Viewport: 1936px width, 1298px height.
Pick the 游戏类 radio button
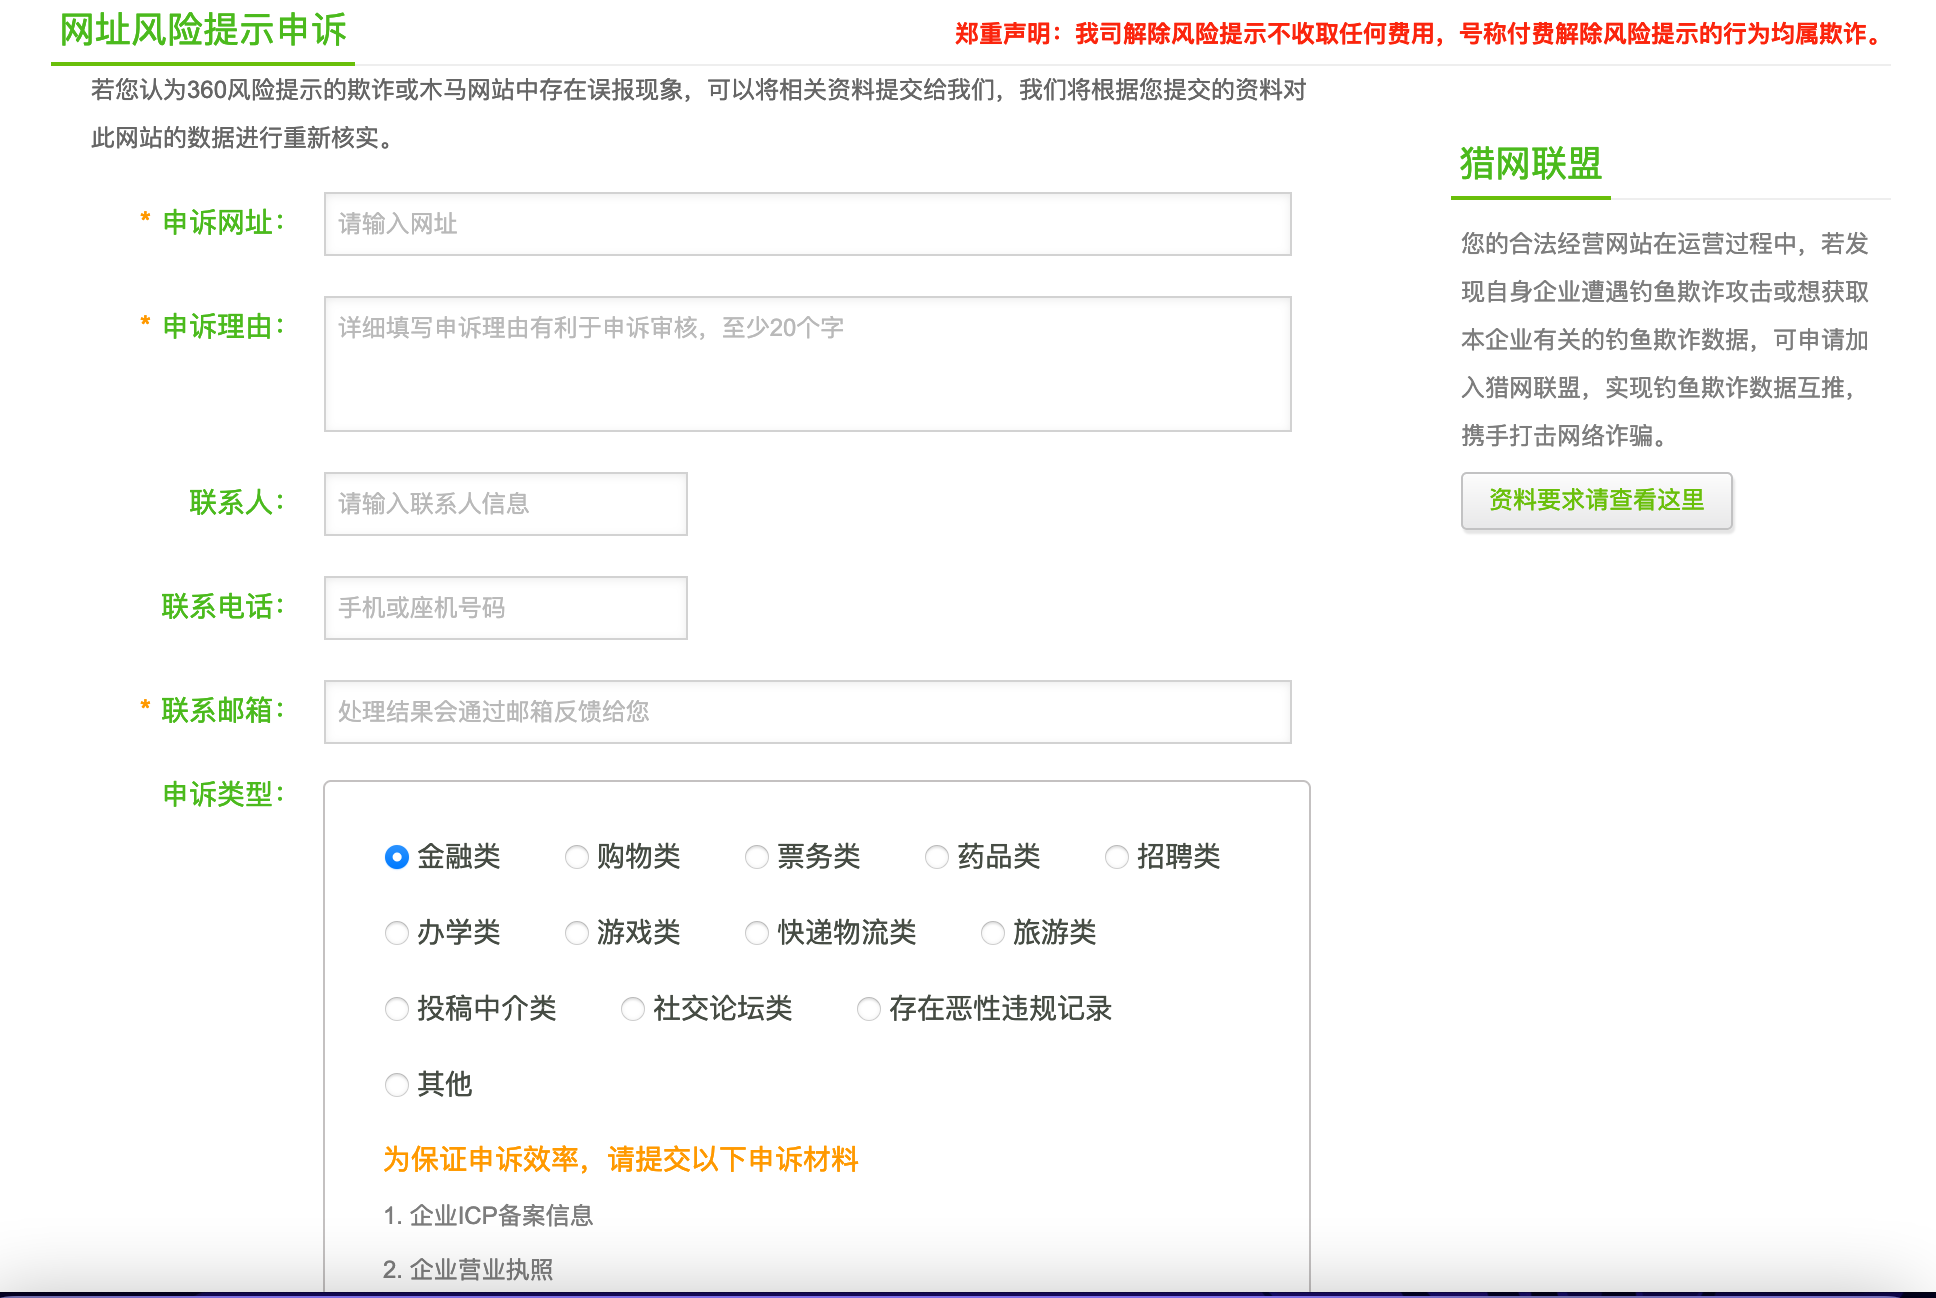click(577, 933)
